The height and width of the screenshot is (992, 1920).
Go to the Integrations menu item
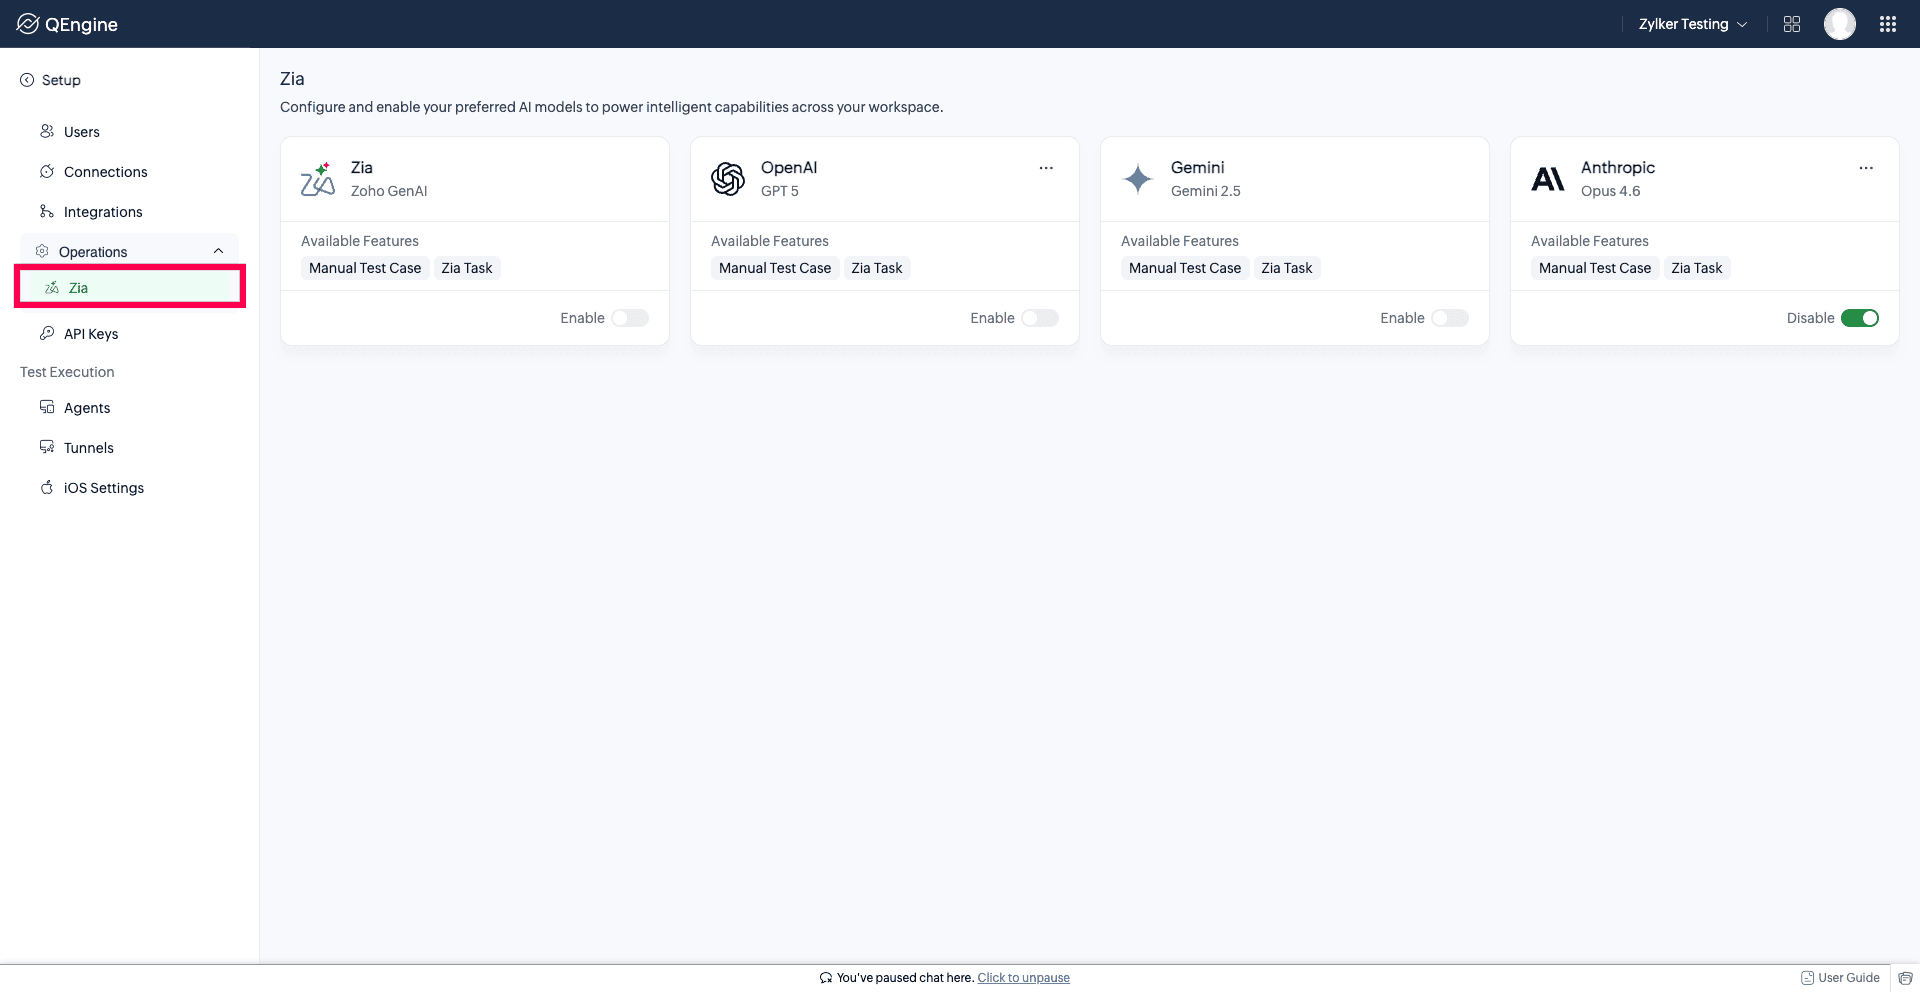[x=103, y=212]
